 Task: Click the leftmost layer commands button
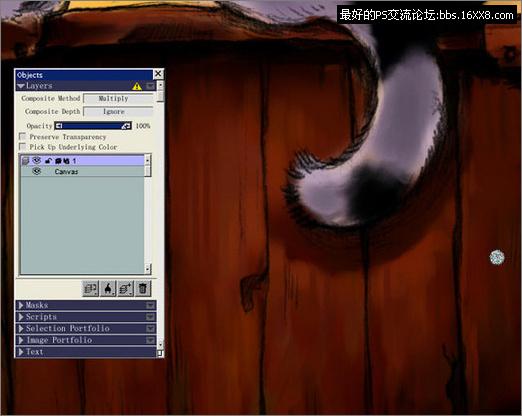pos(91,288)
